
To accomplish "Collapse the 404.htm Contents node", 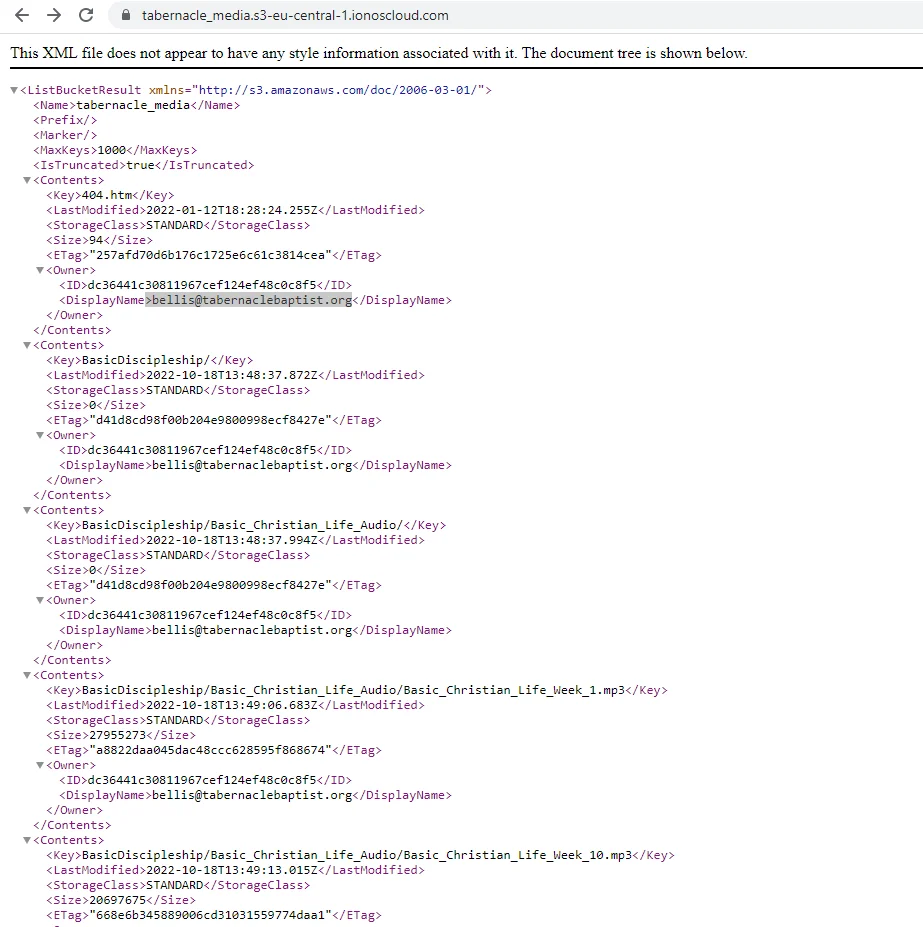I will [x=27, y=180].
